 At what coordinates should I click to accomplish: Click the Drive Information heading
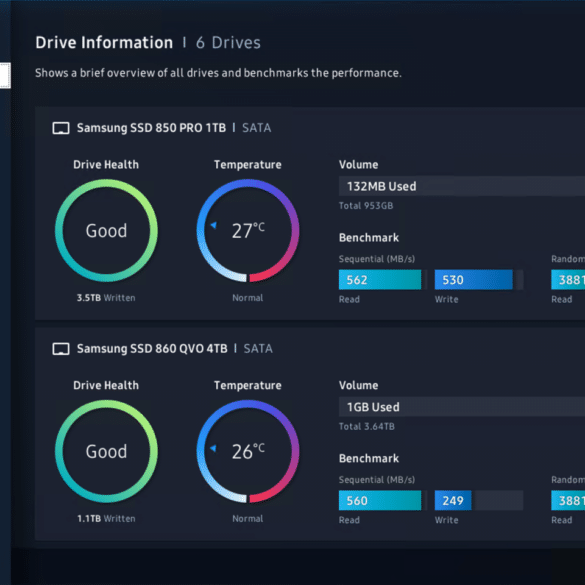click(x=104, y=43)
